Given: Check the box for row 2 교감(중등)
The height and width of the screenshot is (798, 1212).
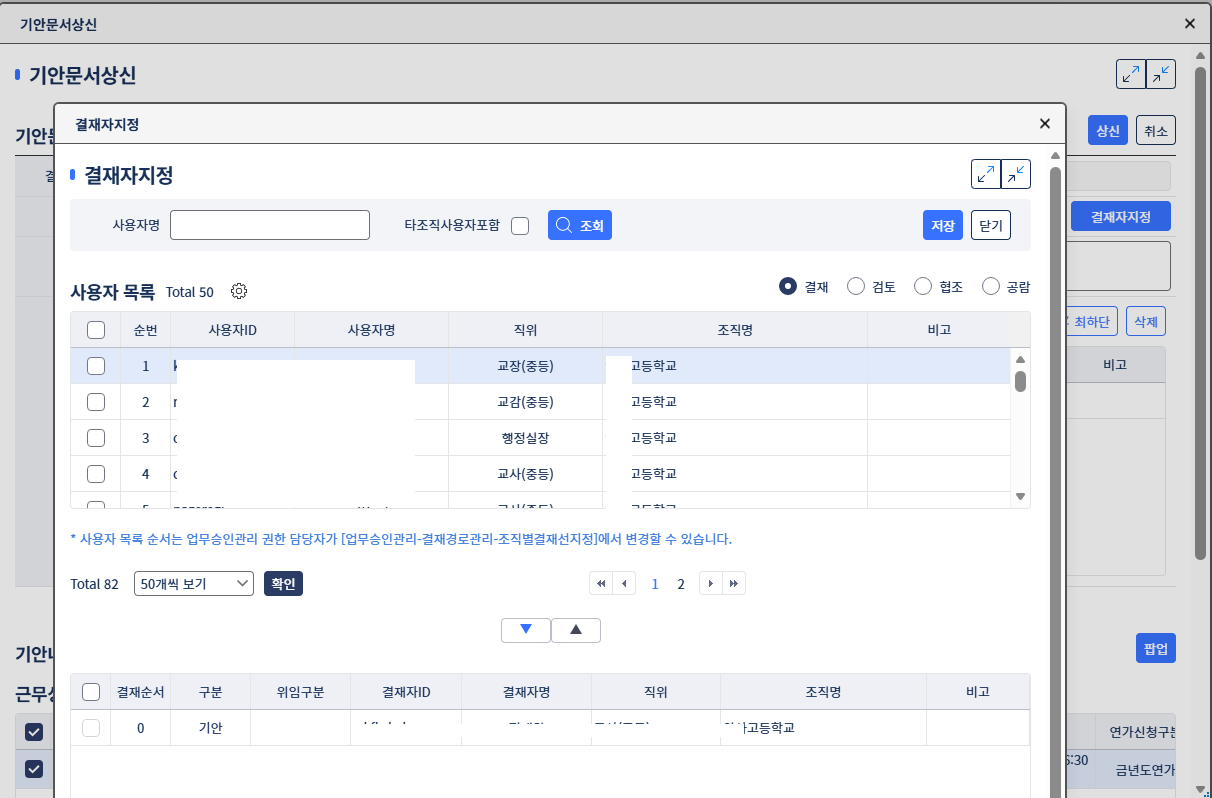Looking at the screenshot, I should pyautogui.click(x=96, y=402).
